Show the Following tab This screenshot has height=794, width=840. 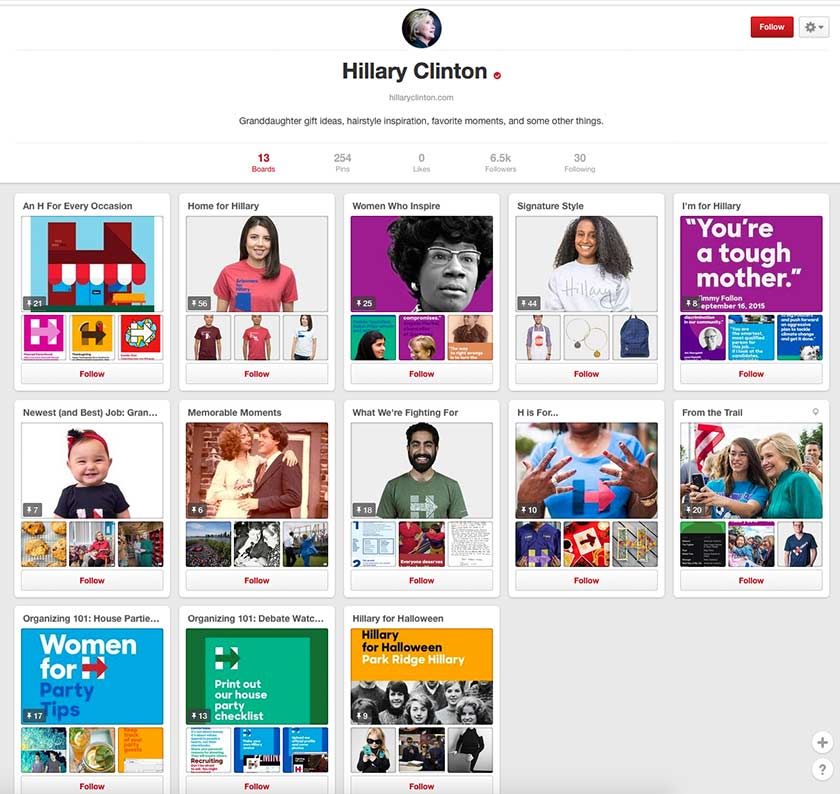tap(579, 163)
